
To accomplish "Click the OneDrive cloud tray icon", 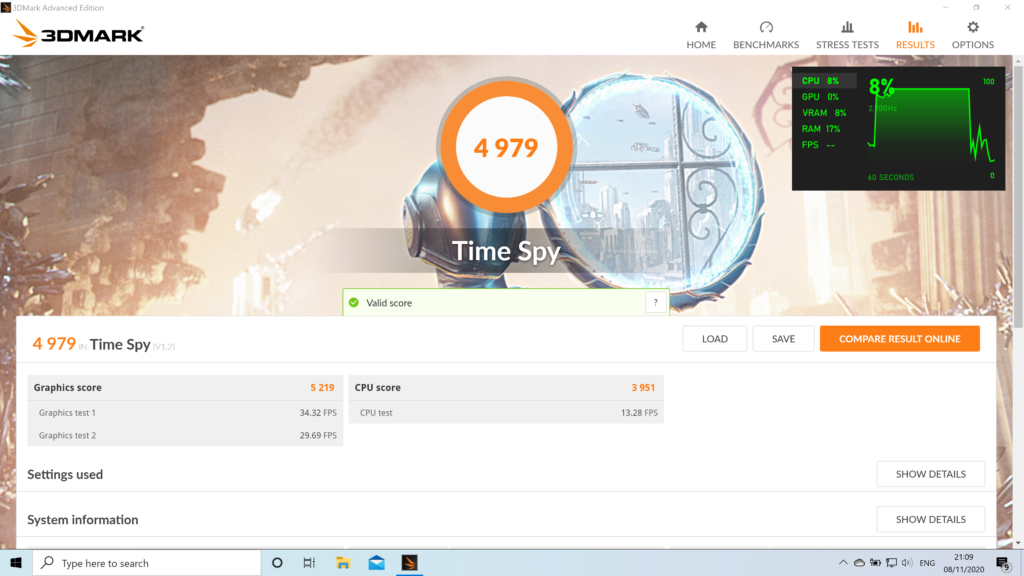I will pyautogui.click(x=859, y=562).
